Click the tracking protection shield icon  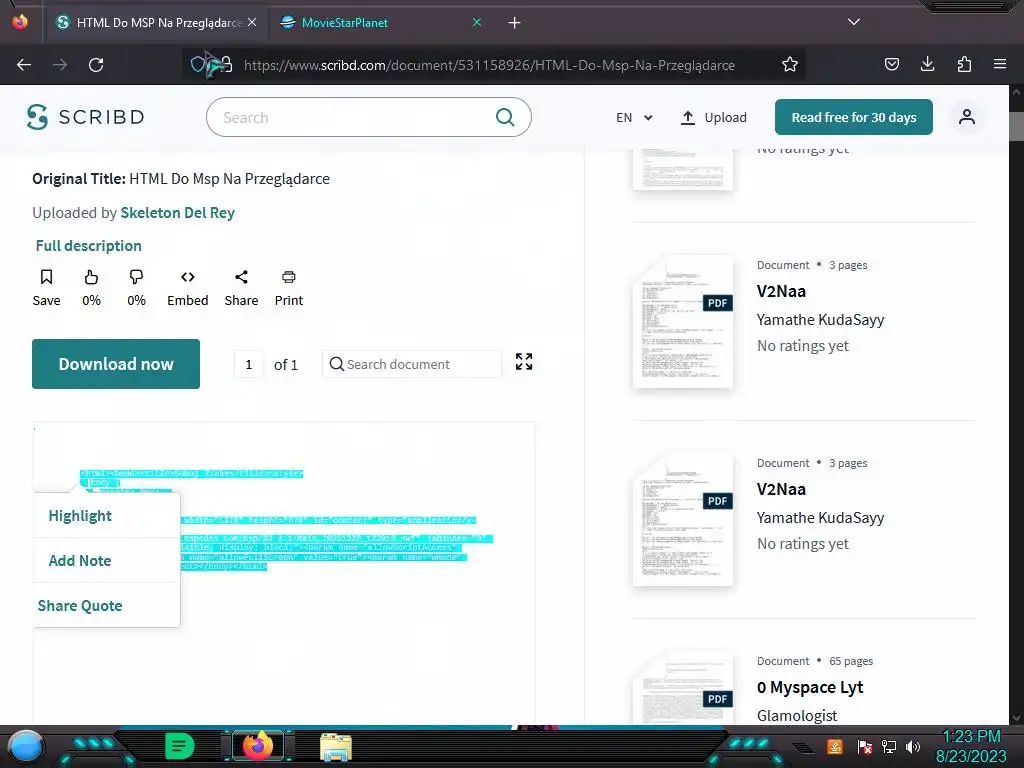[x=197, y=65]
